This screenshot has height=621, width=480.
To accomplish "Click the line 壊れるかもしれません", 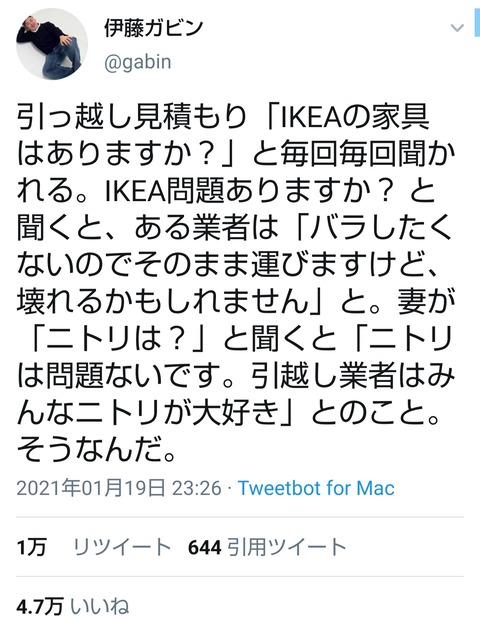I will click(162, 303).
